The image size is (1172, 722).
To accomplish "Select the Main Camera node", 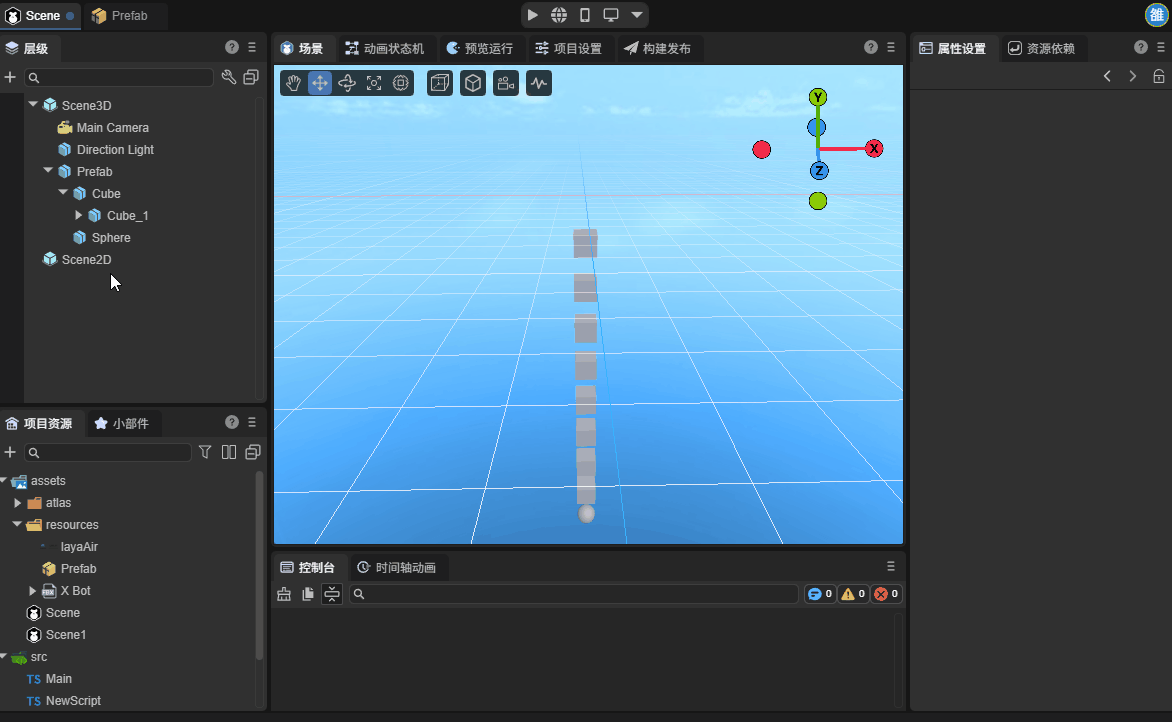I will click(112, 127).
